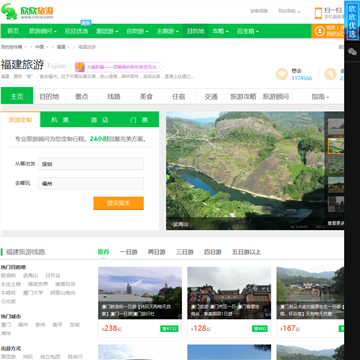
Task: Click 厦门大学 hot destination link
Action: coord(33,293)
